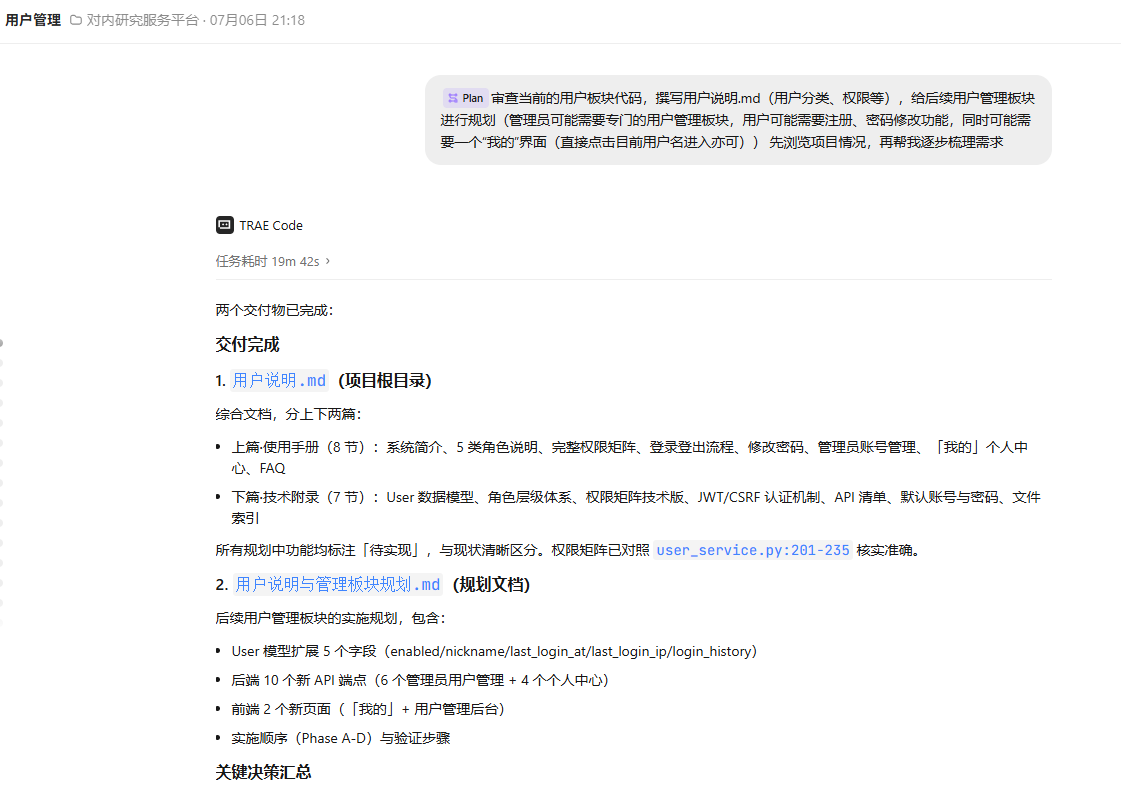Click the Plan mode badge in user message
The image size is (1121, 794).
[x=465, y=98]
